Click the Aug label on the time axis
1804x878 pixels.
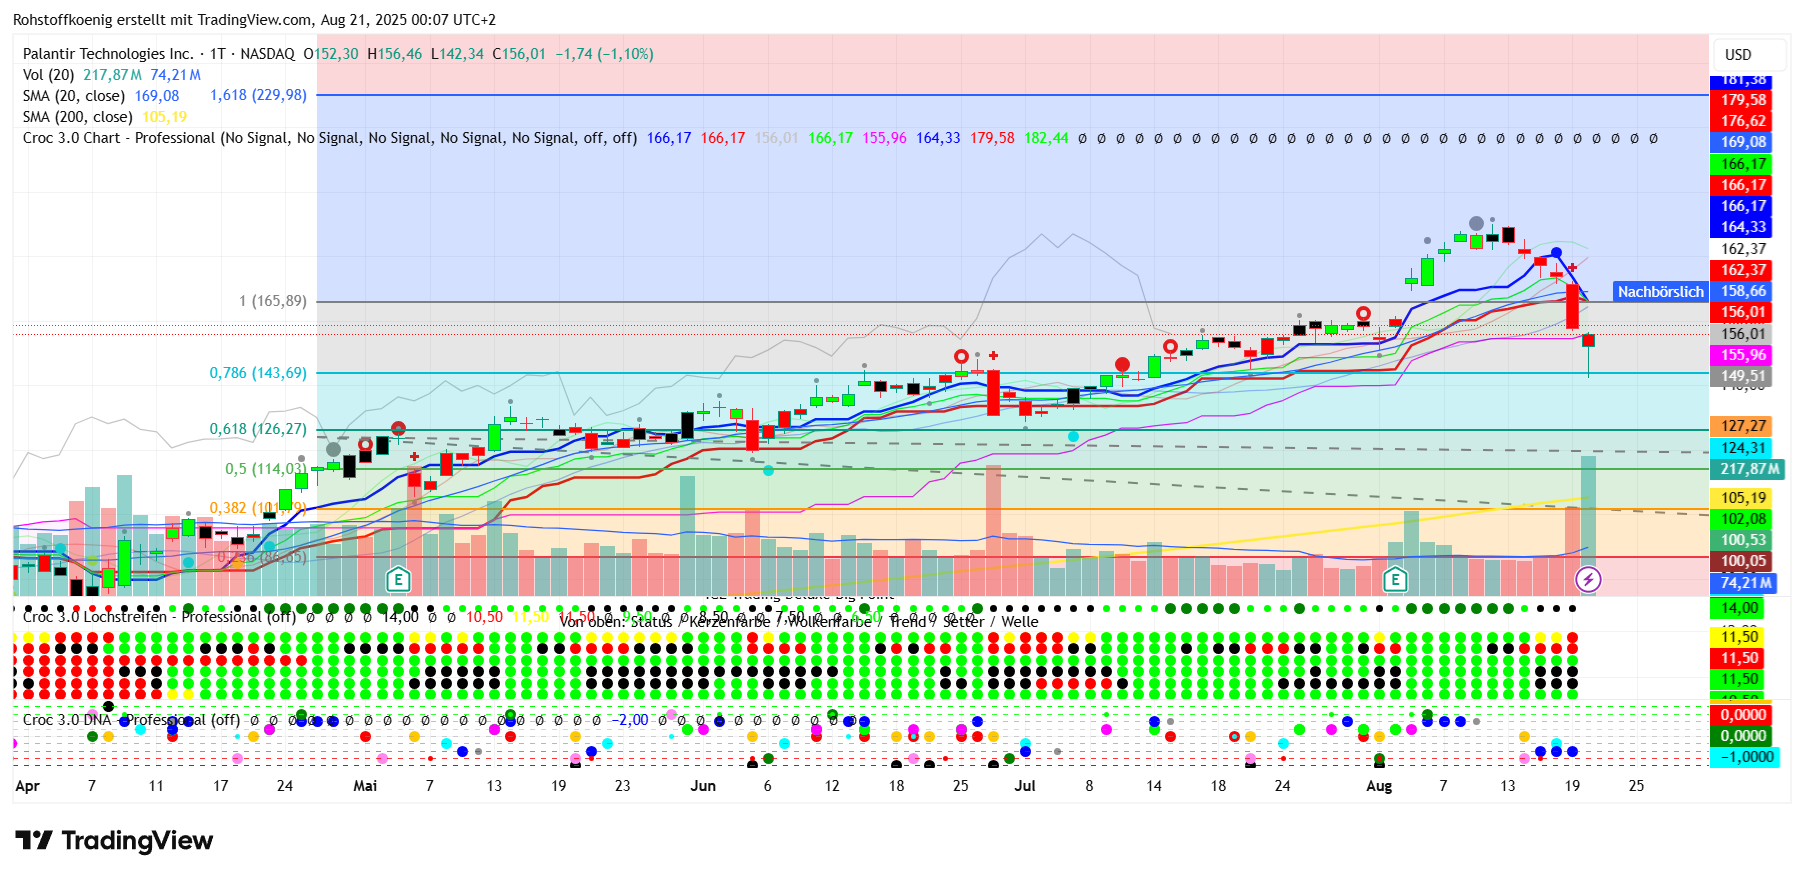[x=1379, y=786]
